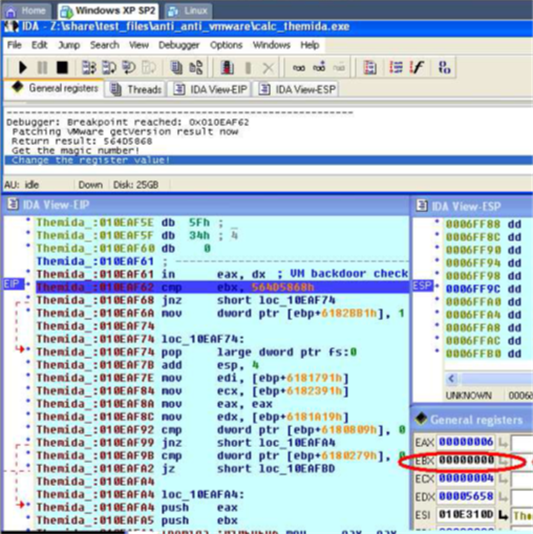Click the IDA View-ESP panel title
This screenshot has width=533, height=534.
click(466, 206)
